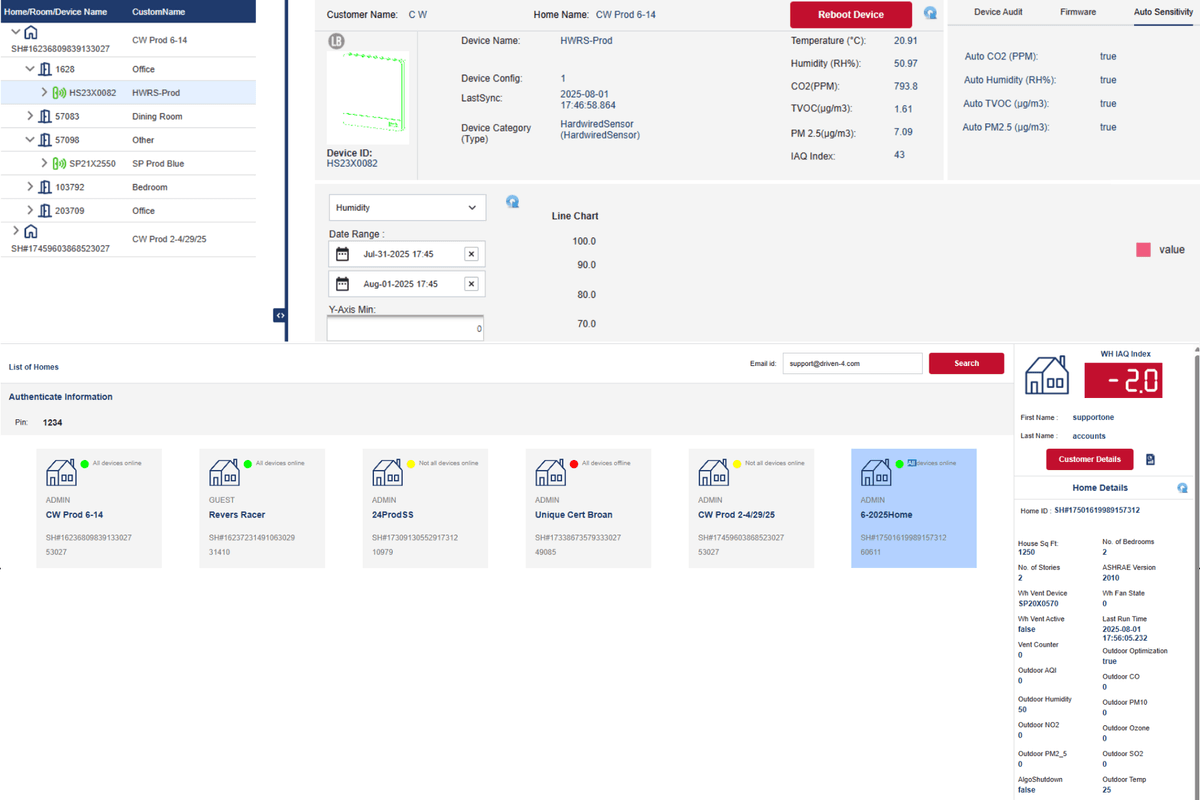Select the Auto Sensitivity tab
This screenshot has height=800, width=1200.
tap(1163, 12)
